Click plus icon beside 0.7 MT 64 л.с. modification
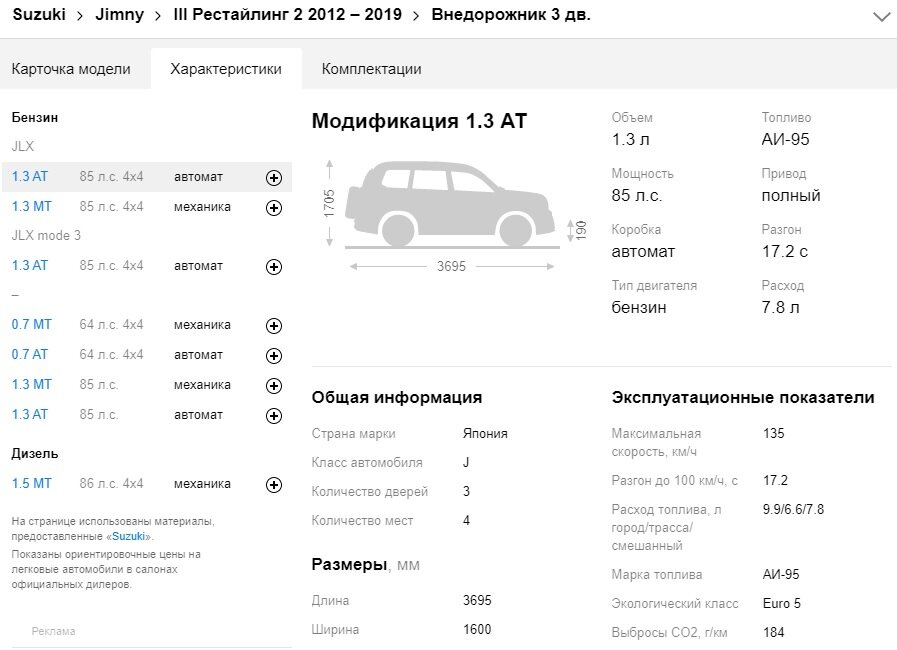897x650 pixels. pyautogui.click(x=273, y=325)
